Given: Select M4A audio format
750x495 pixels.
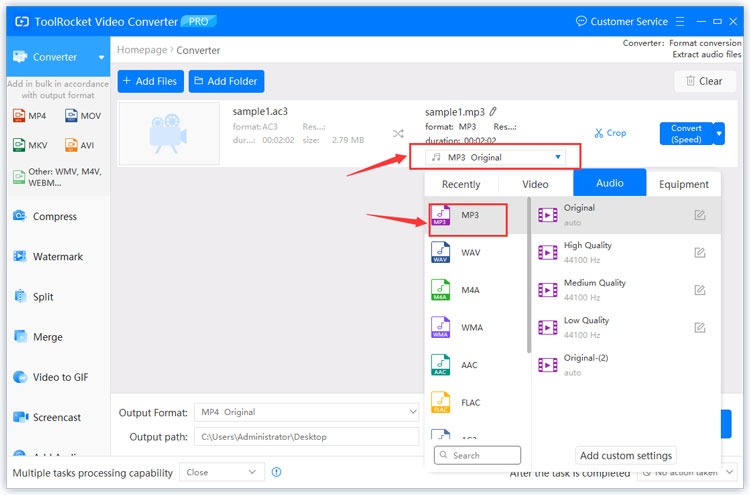Looking at the screenshot, I should pos(476,290).
